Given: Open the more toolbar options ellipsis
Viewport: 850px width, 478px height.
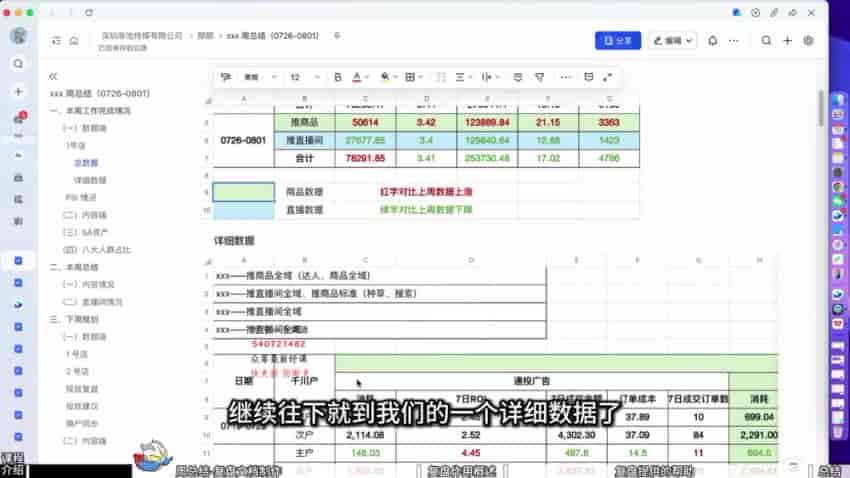Looking at the screenshot, I should pos(565,77).
